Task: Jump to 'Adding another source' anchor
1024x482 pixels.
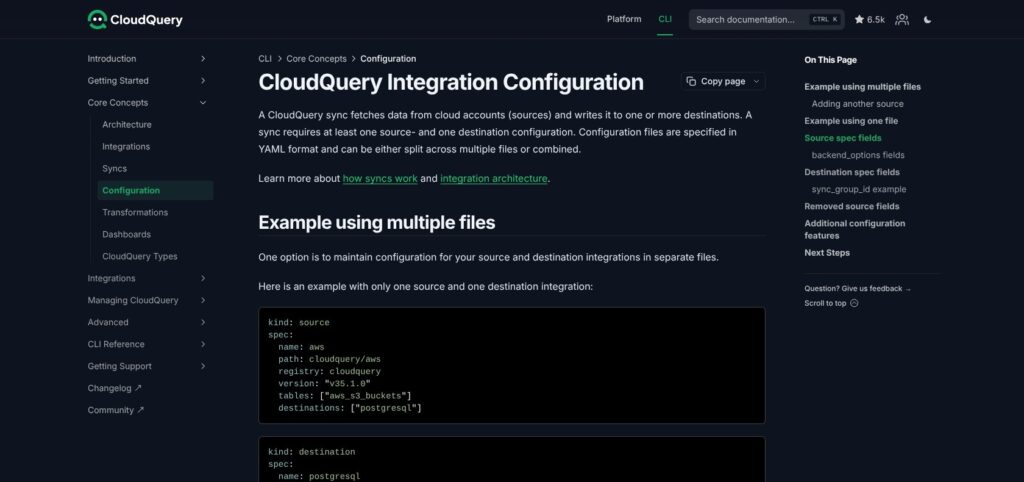Action: click(857, 104)
